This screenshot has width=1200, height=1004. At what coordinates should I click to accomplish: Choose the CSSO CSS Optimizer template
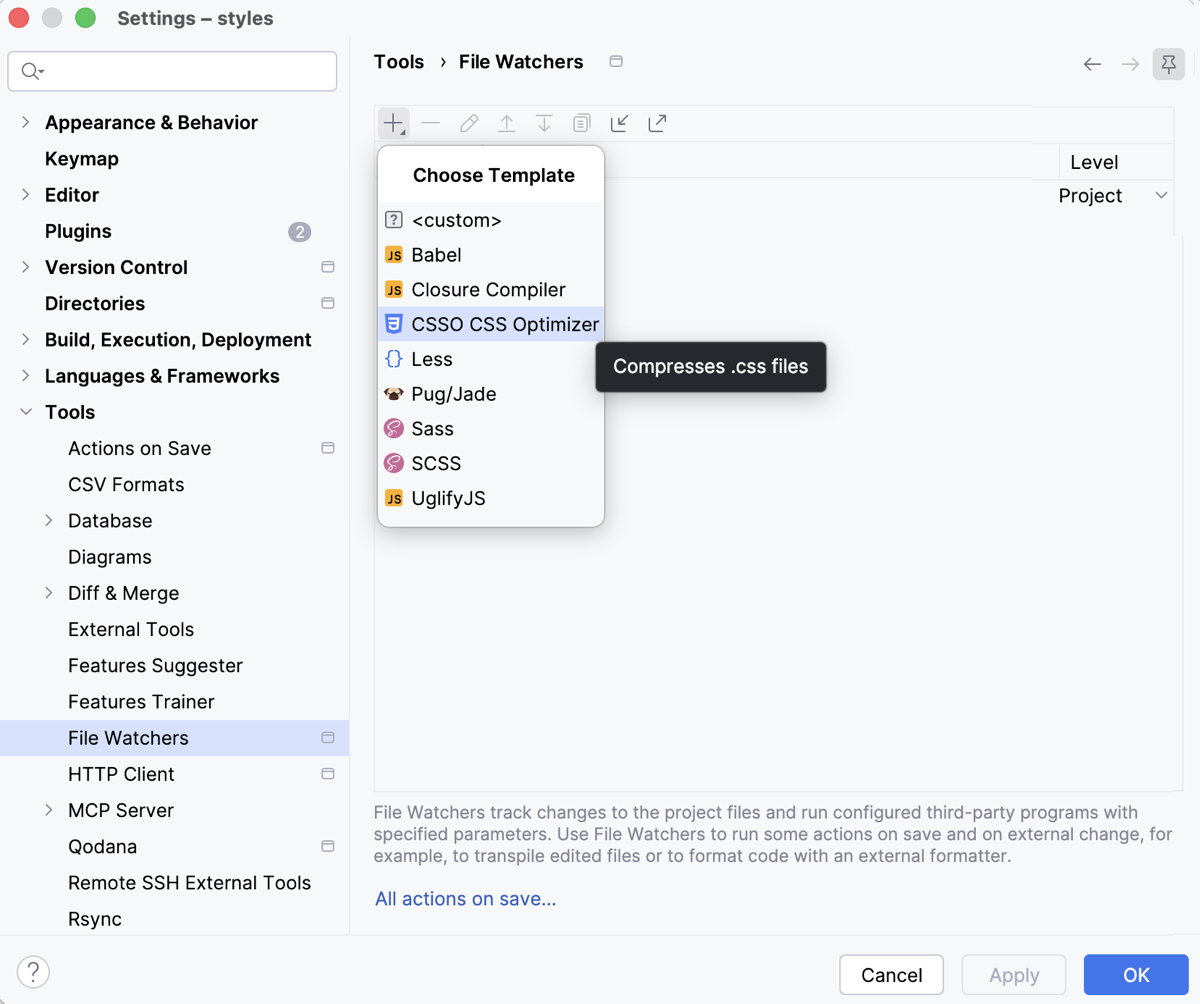coord(491,324)
